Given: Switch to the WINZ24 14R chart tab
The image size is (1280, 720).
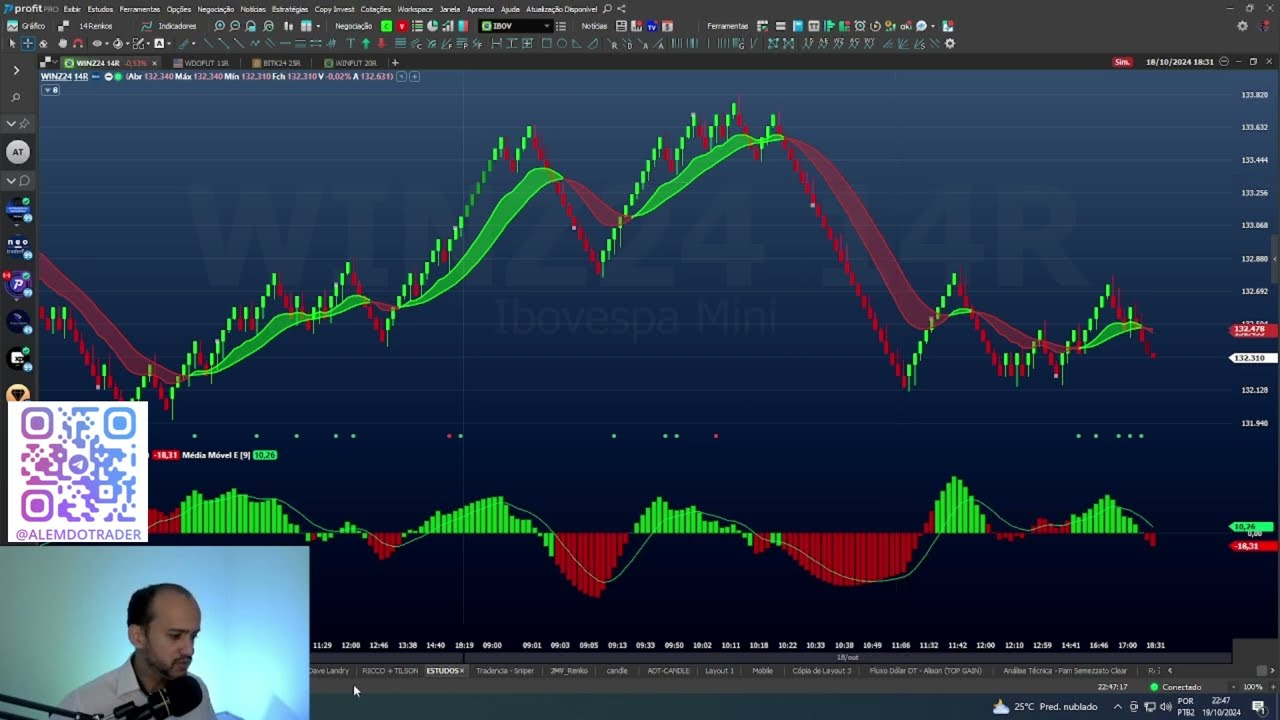Looking at the screenshot, I should [98, 62].
